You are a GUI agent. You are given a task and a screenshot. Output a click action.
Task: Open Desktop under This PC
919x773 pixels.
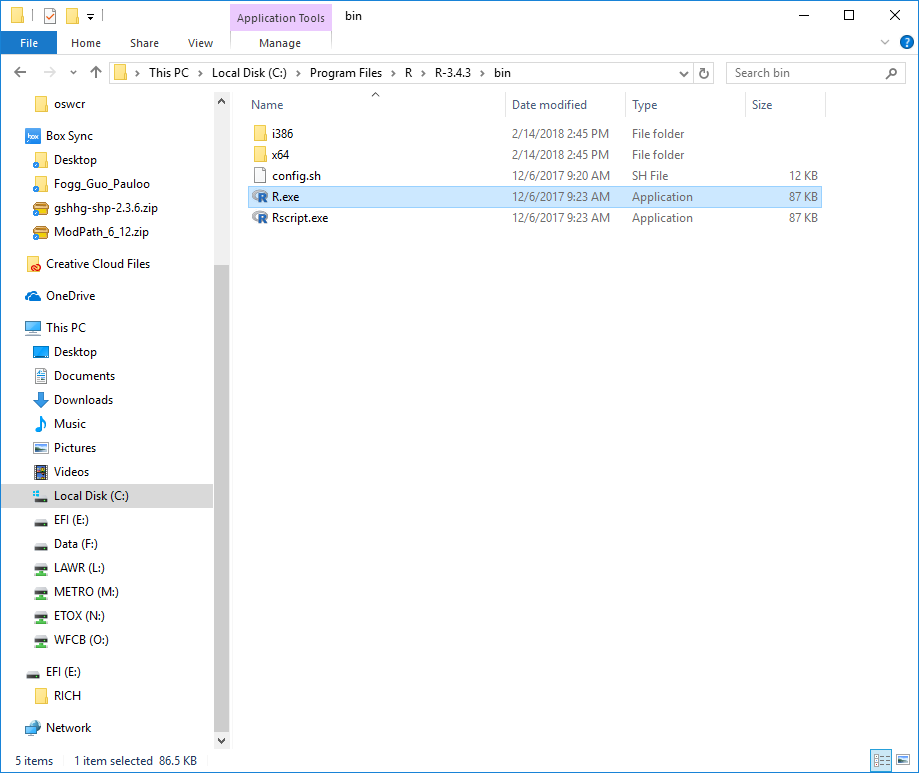65,352
